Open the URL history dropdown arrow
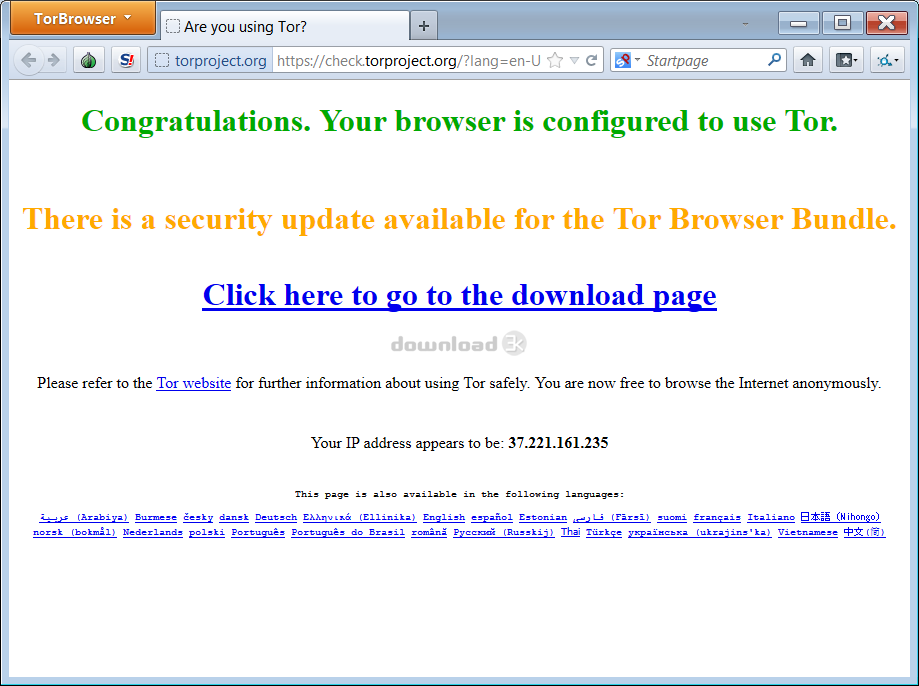 coord(574,60)
